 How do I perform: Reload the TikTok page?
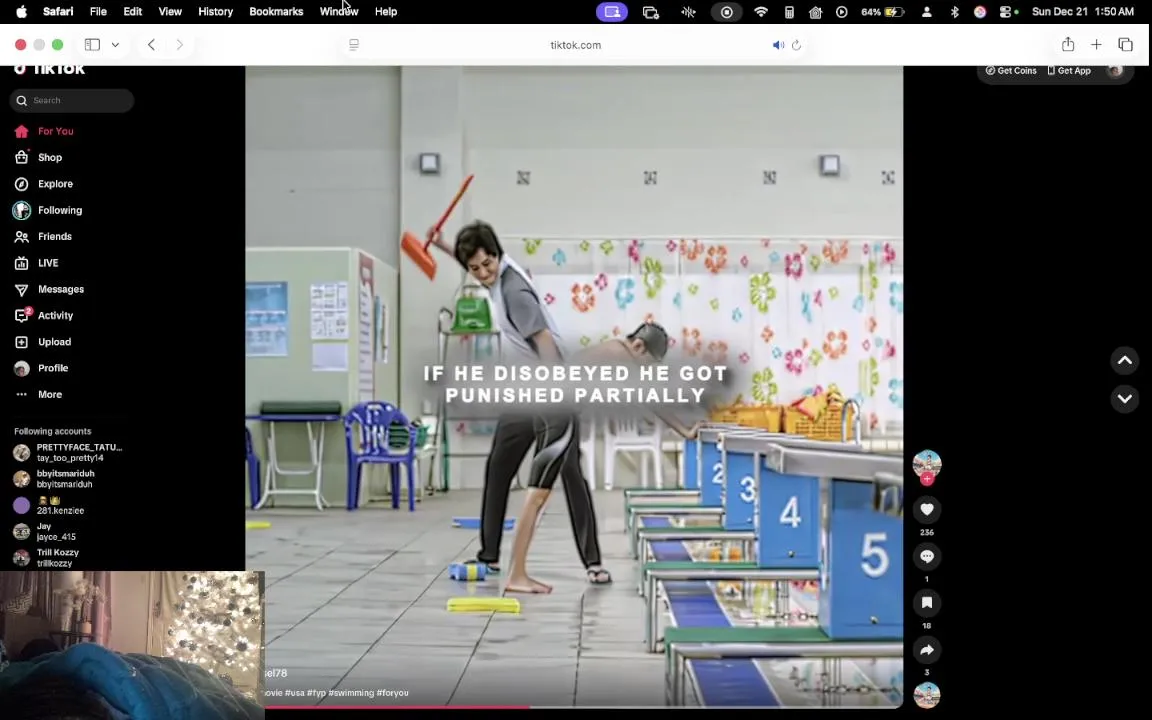(796, 45)
